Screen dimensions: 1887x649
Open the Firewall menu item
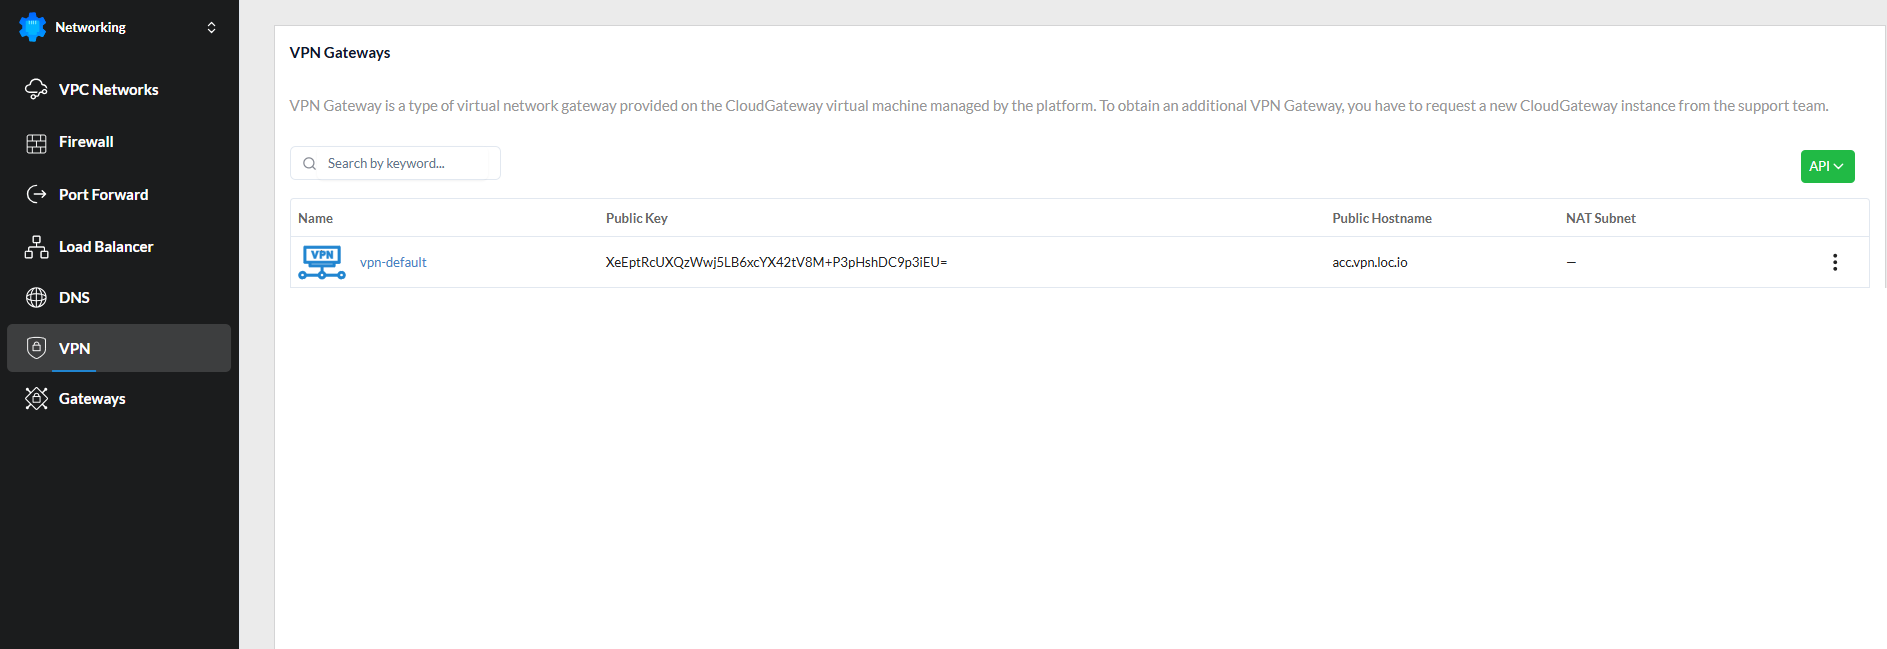(x=86, y=142)
